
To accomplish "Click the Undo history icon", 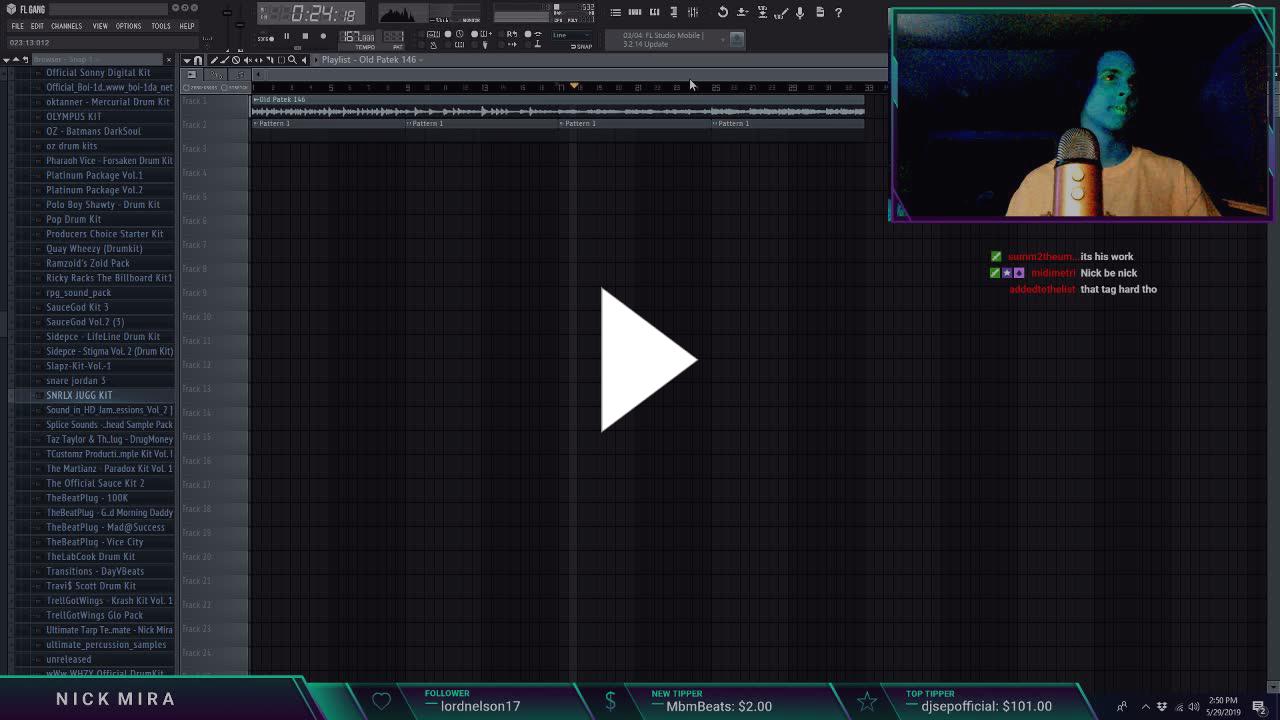I will (723, 12).
